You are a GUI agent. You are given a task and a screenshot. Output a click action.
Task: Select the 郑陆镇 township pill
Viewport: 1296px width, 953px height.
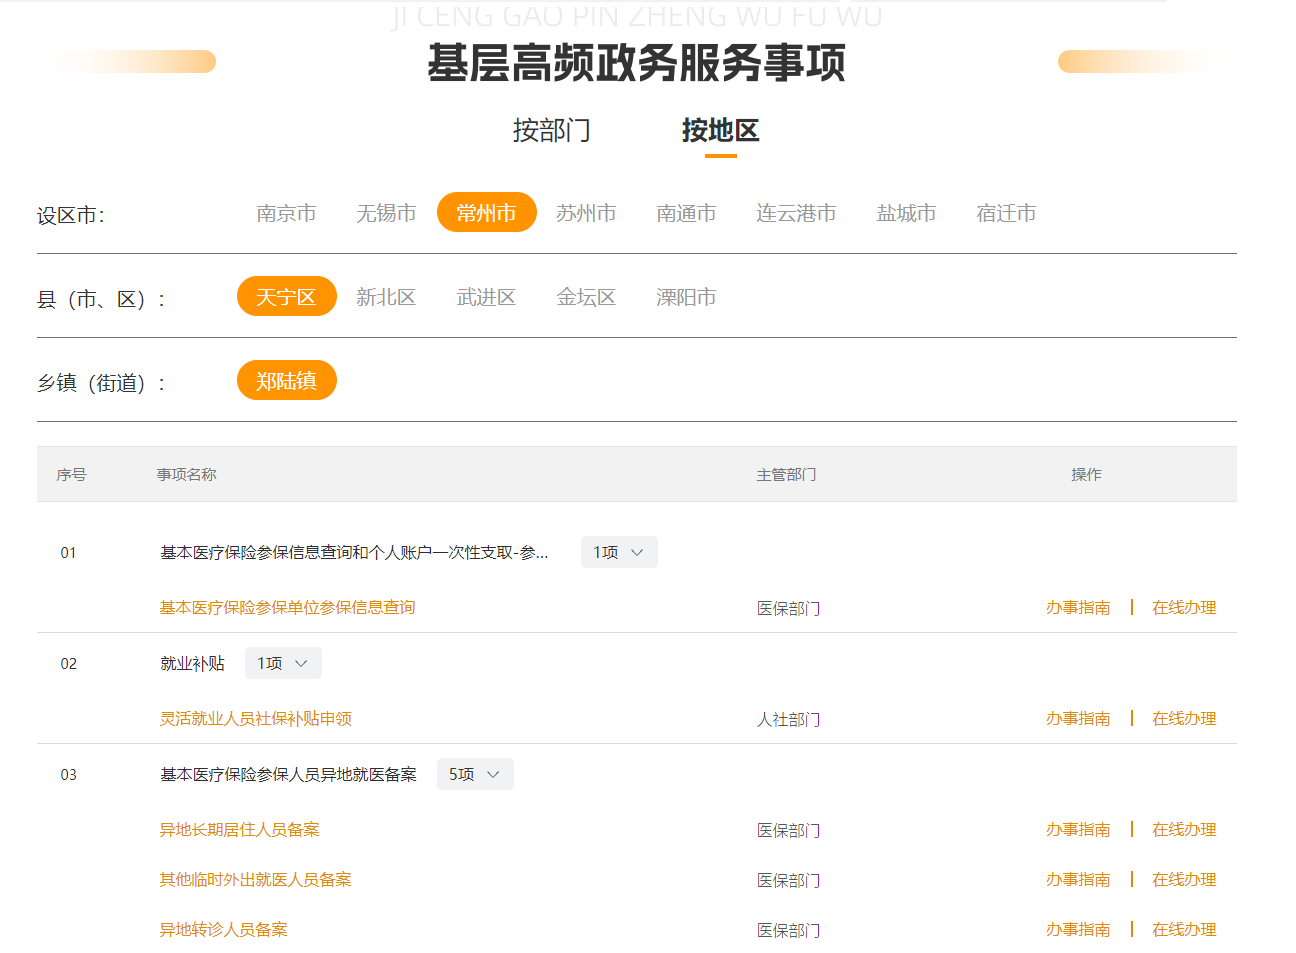(x=286, y=381)
